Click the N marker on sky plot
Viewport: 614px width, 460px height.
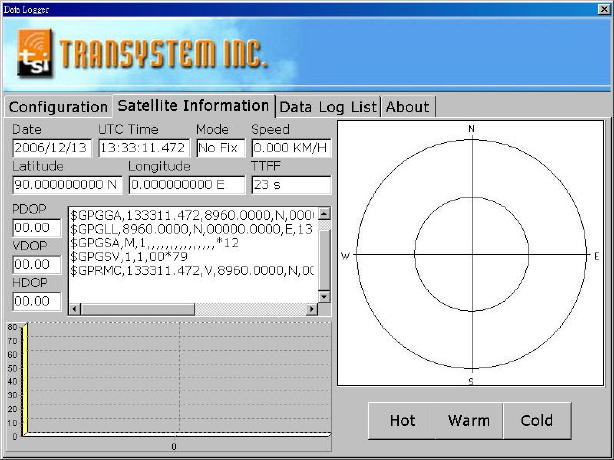coord(472,128)
